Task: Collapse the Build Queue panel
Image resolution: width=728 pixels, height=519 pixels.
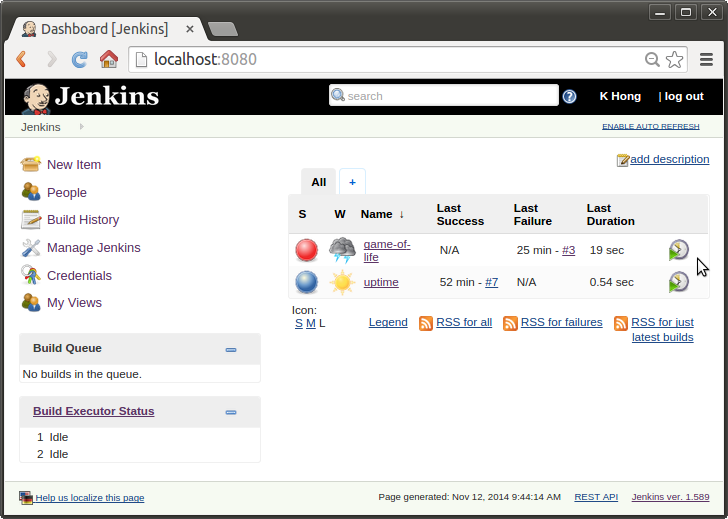Action: [231, 350]
